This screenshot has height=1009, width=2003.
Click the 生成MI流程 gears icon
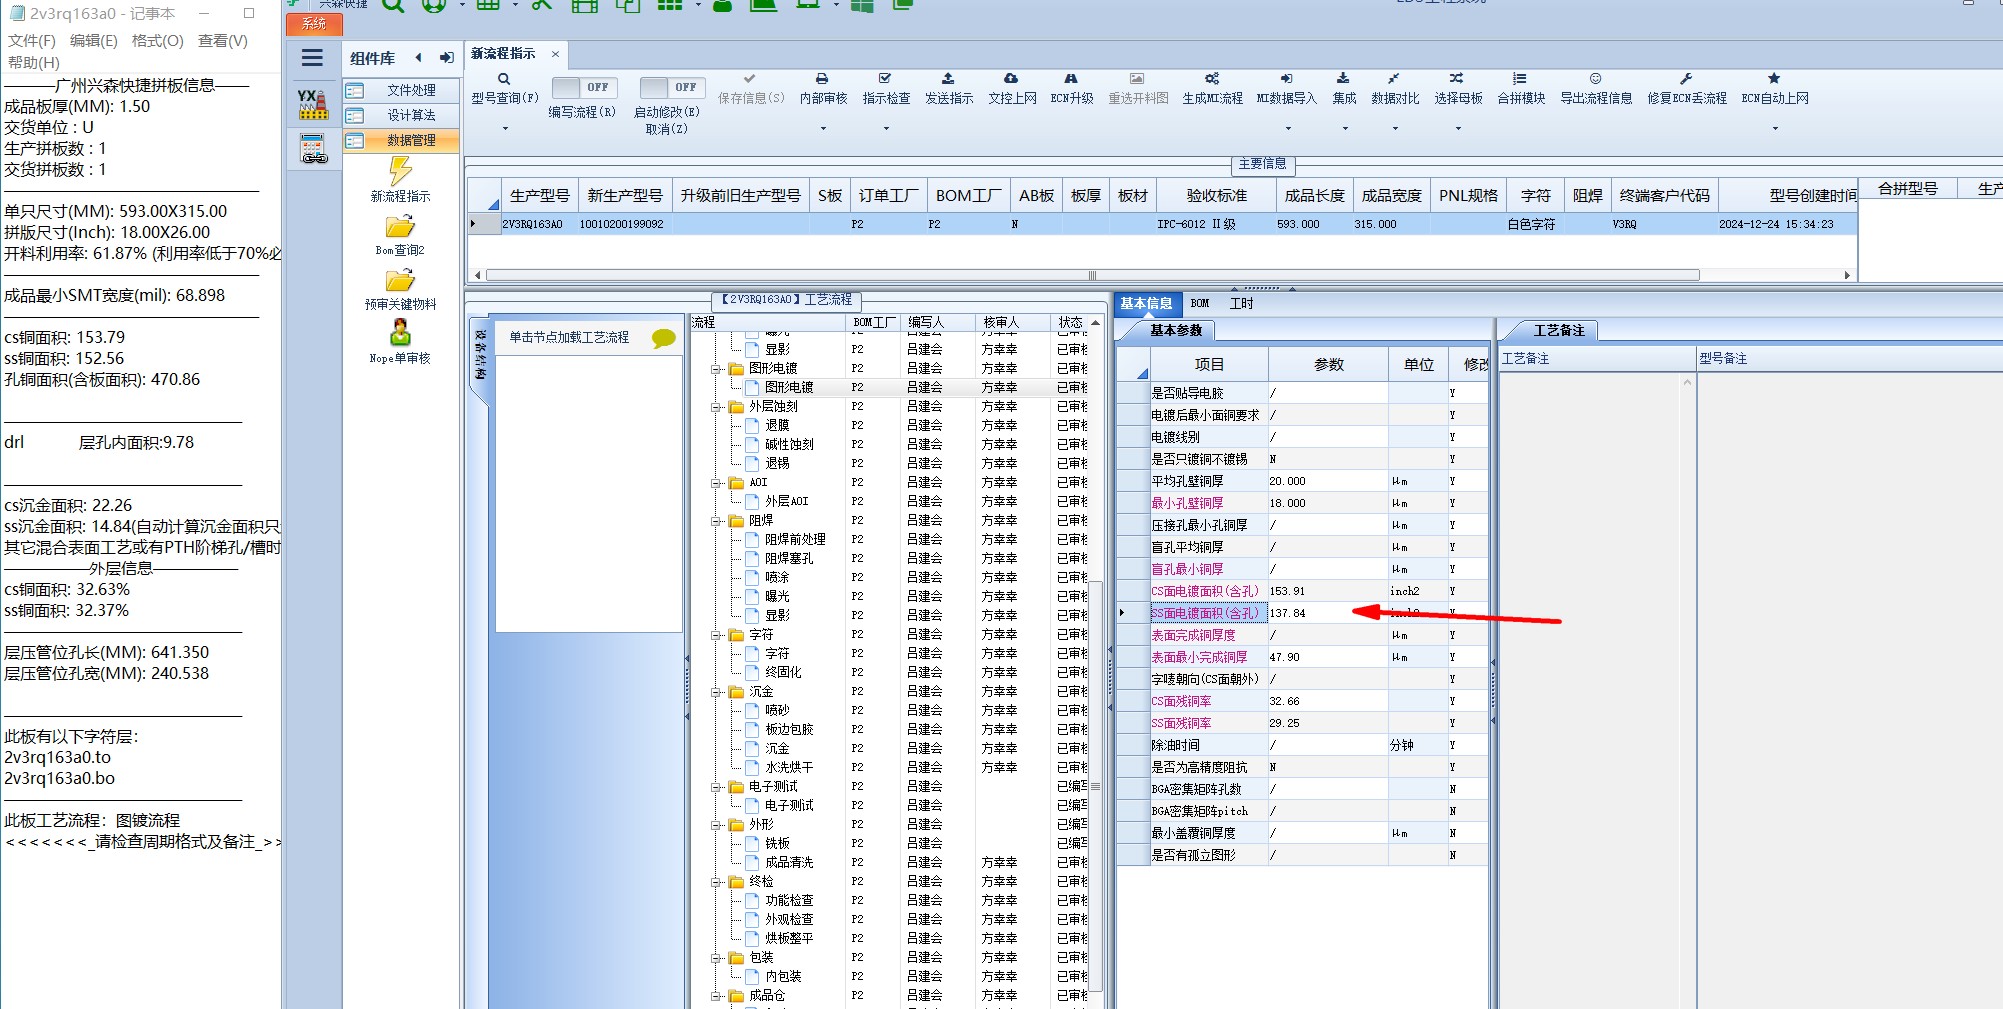pyautogui.click(x=1212, y=79)
